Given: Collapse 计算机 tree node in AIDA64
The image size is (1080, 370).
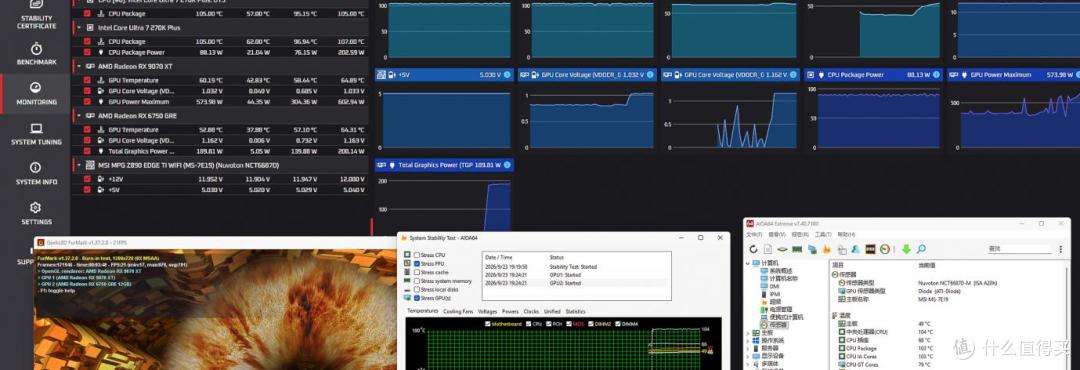Looking at the screenshot, I should (x=748, y=263).
